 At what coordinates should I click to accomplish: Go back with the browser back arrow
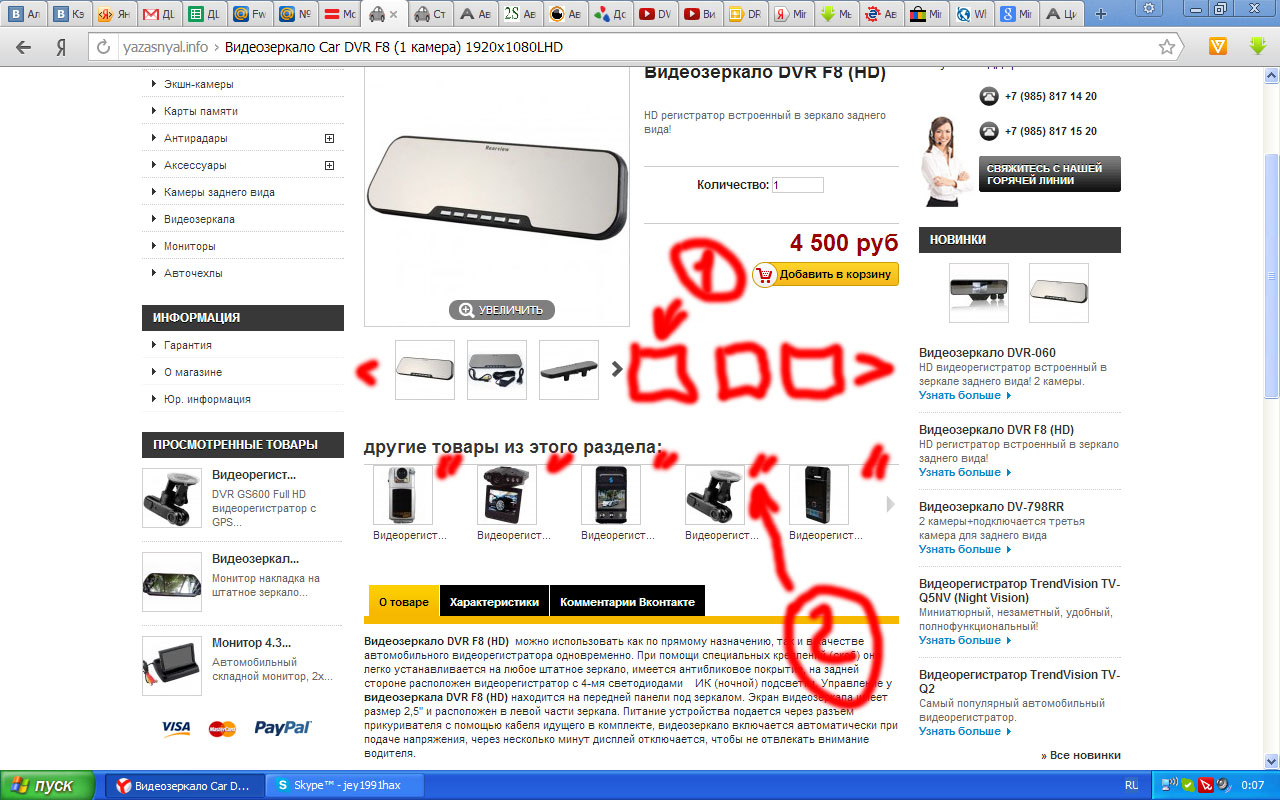click(x=23, y=47)
